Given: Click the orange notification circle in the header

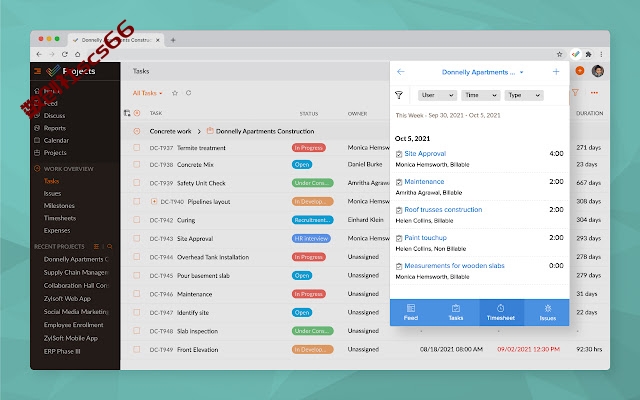Looking at the screenshot, I should tap(580, 71).
